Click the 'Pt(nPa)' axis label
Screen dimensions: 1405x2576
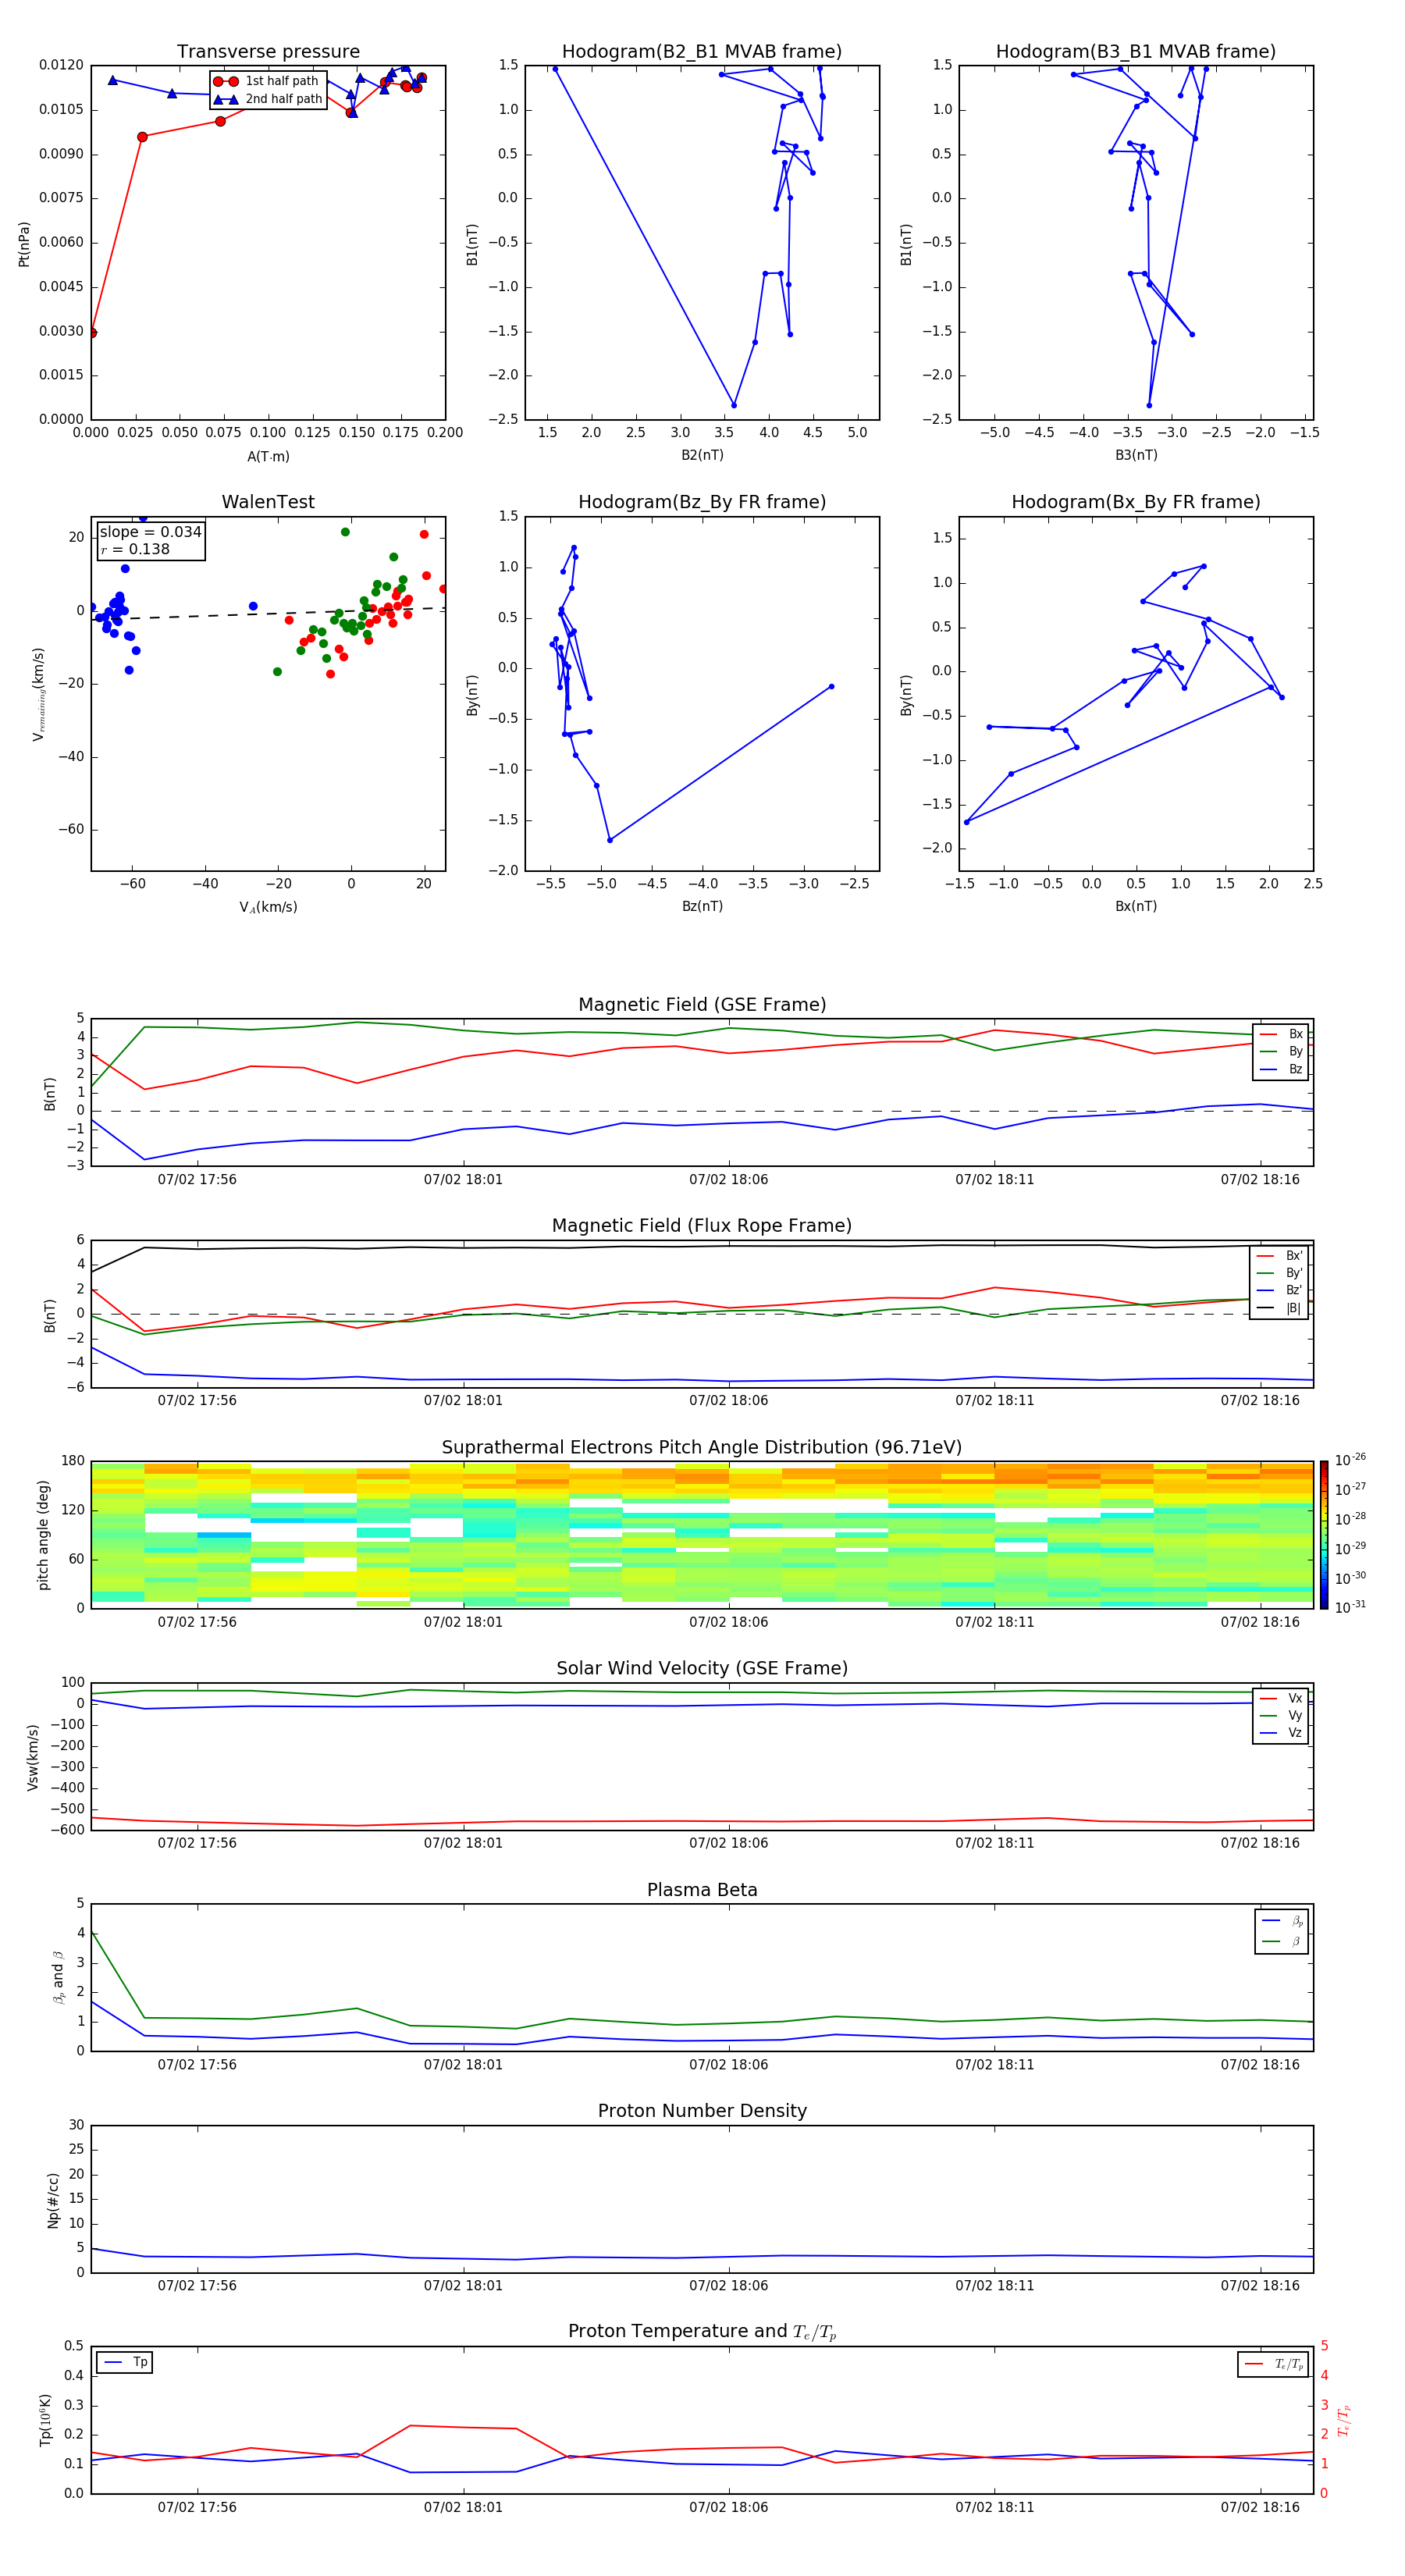coord(24,244)
